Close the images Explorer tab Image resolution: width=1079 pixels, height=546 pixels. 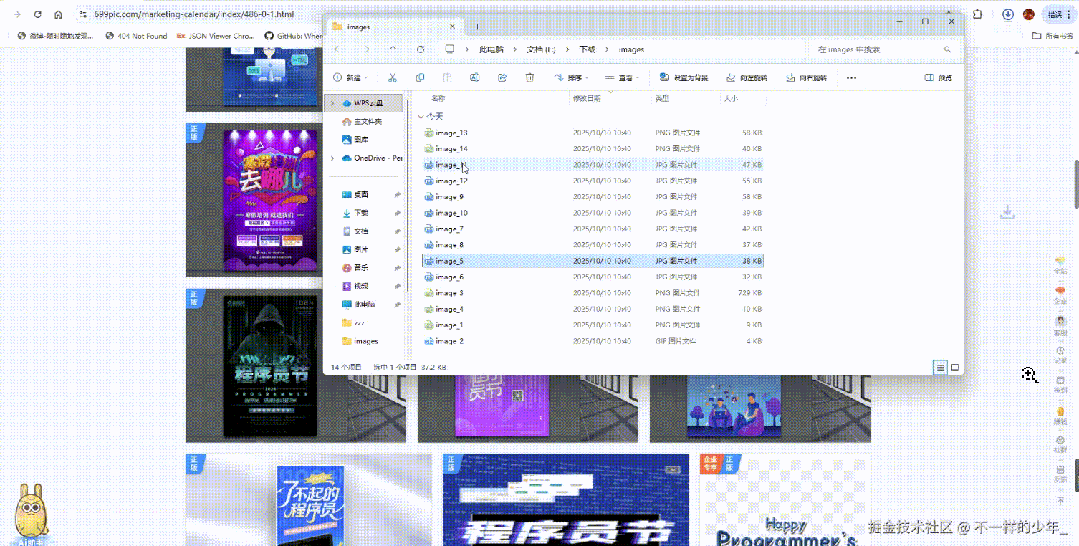[x=451, y=27]
